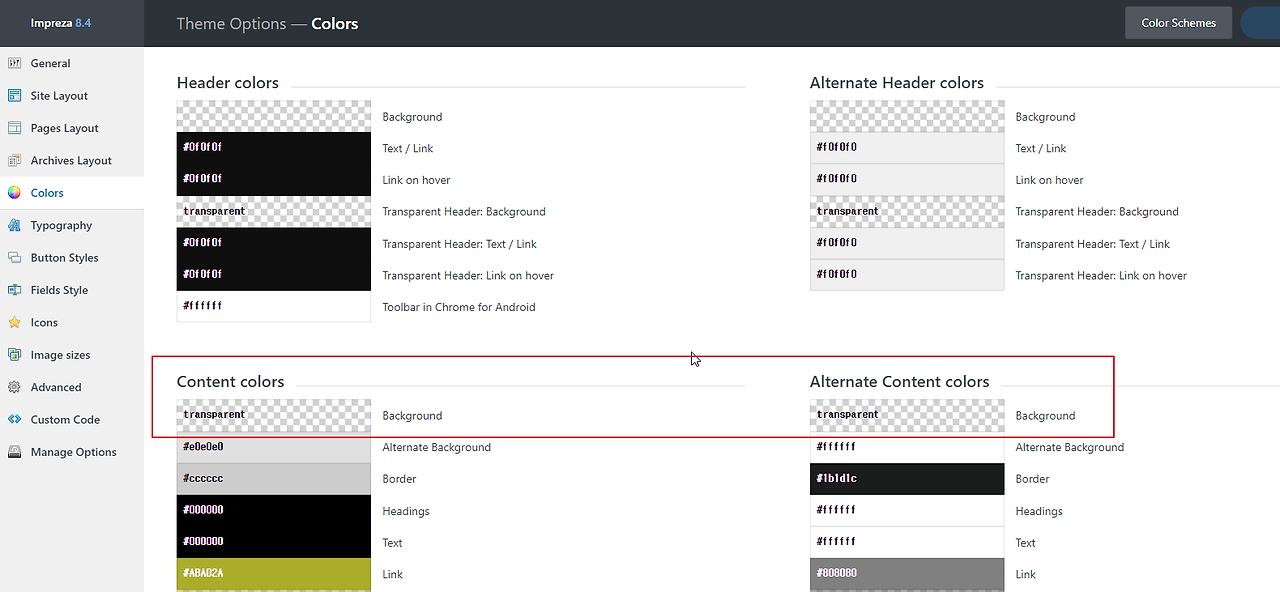Edit Alternate Content Border #1b1d1c swatch

pyautogui.click(x=907, y=478)
